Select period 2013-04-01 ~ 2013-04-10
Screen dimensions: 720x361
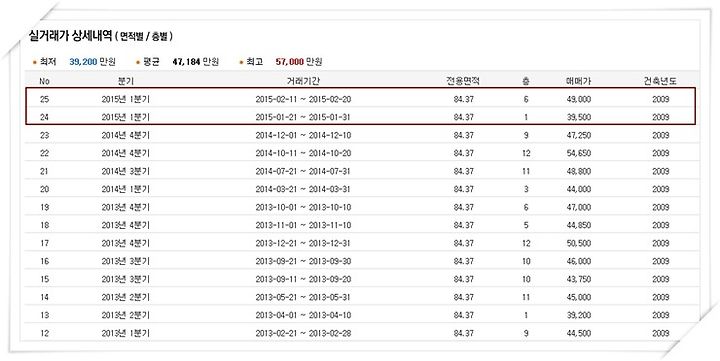point(303,315)
